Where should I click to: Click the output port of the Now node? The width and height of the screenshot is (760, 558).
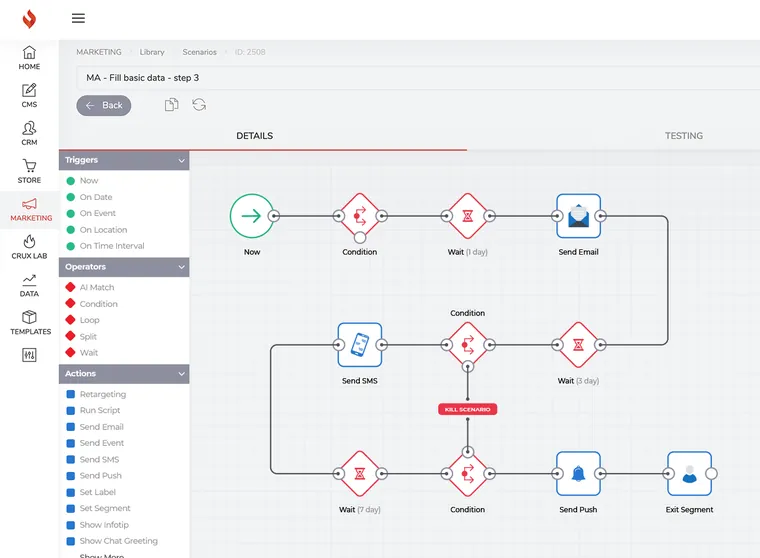274,216
